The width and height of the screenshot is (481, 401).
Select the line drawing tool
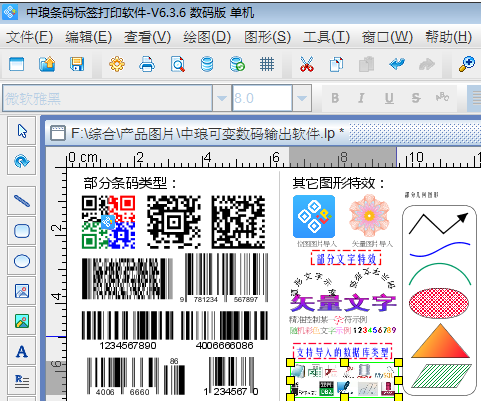(x=22, y=201)
